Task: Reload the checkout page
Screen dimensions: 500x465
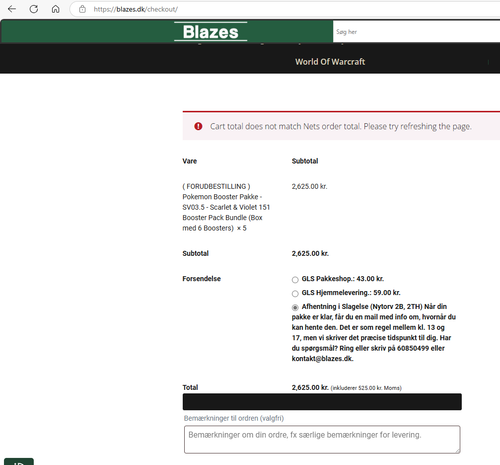Action: tap(33, 9)
